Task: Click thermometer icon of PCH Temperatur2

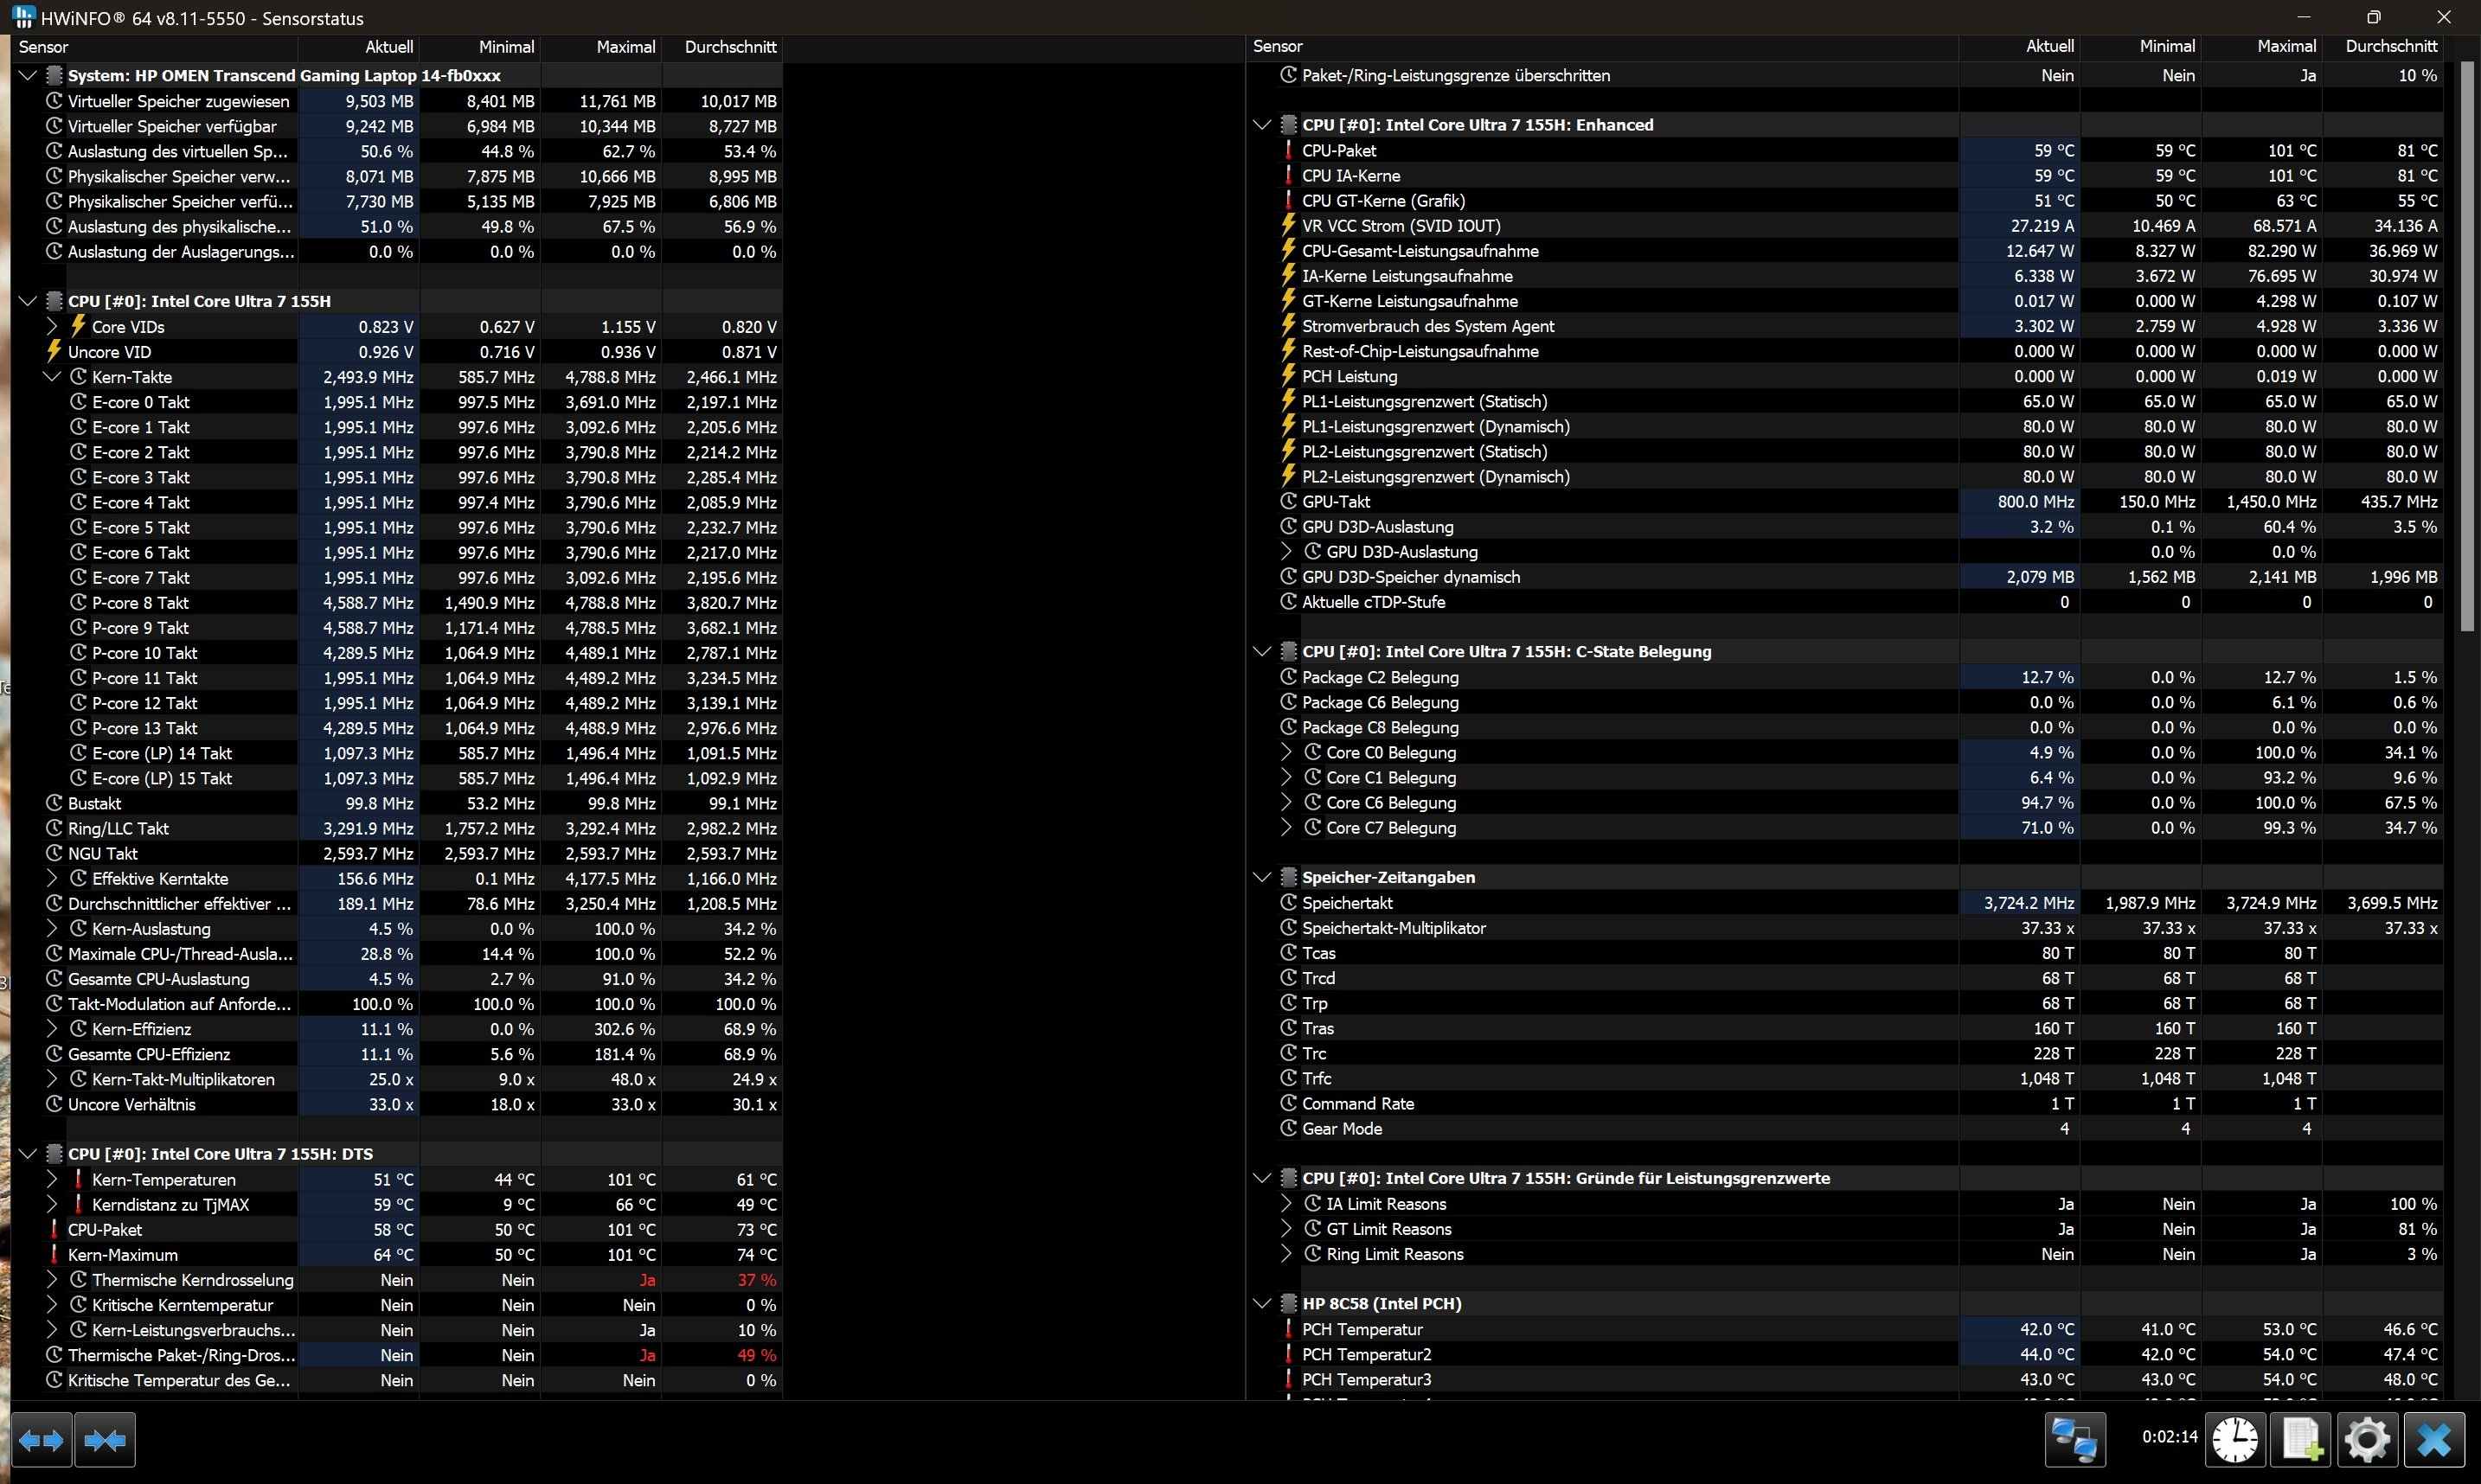Action: click(x=1288, y=1354)
